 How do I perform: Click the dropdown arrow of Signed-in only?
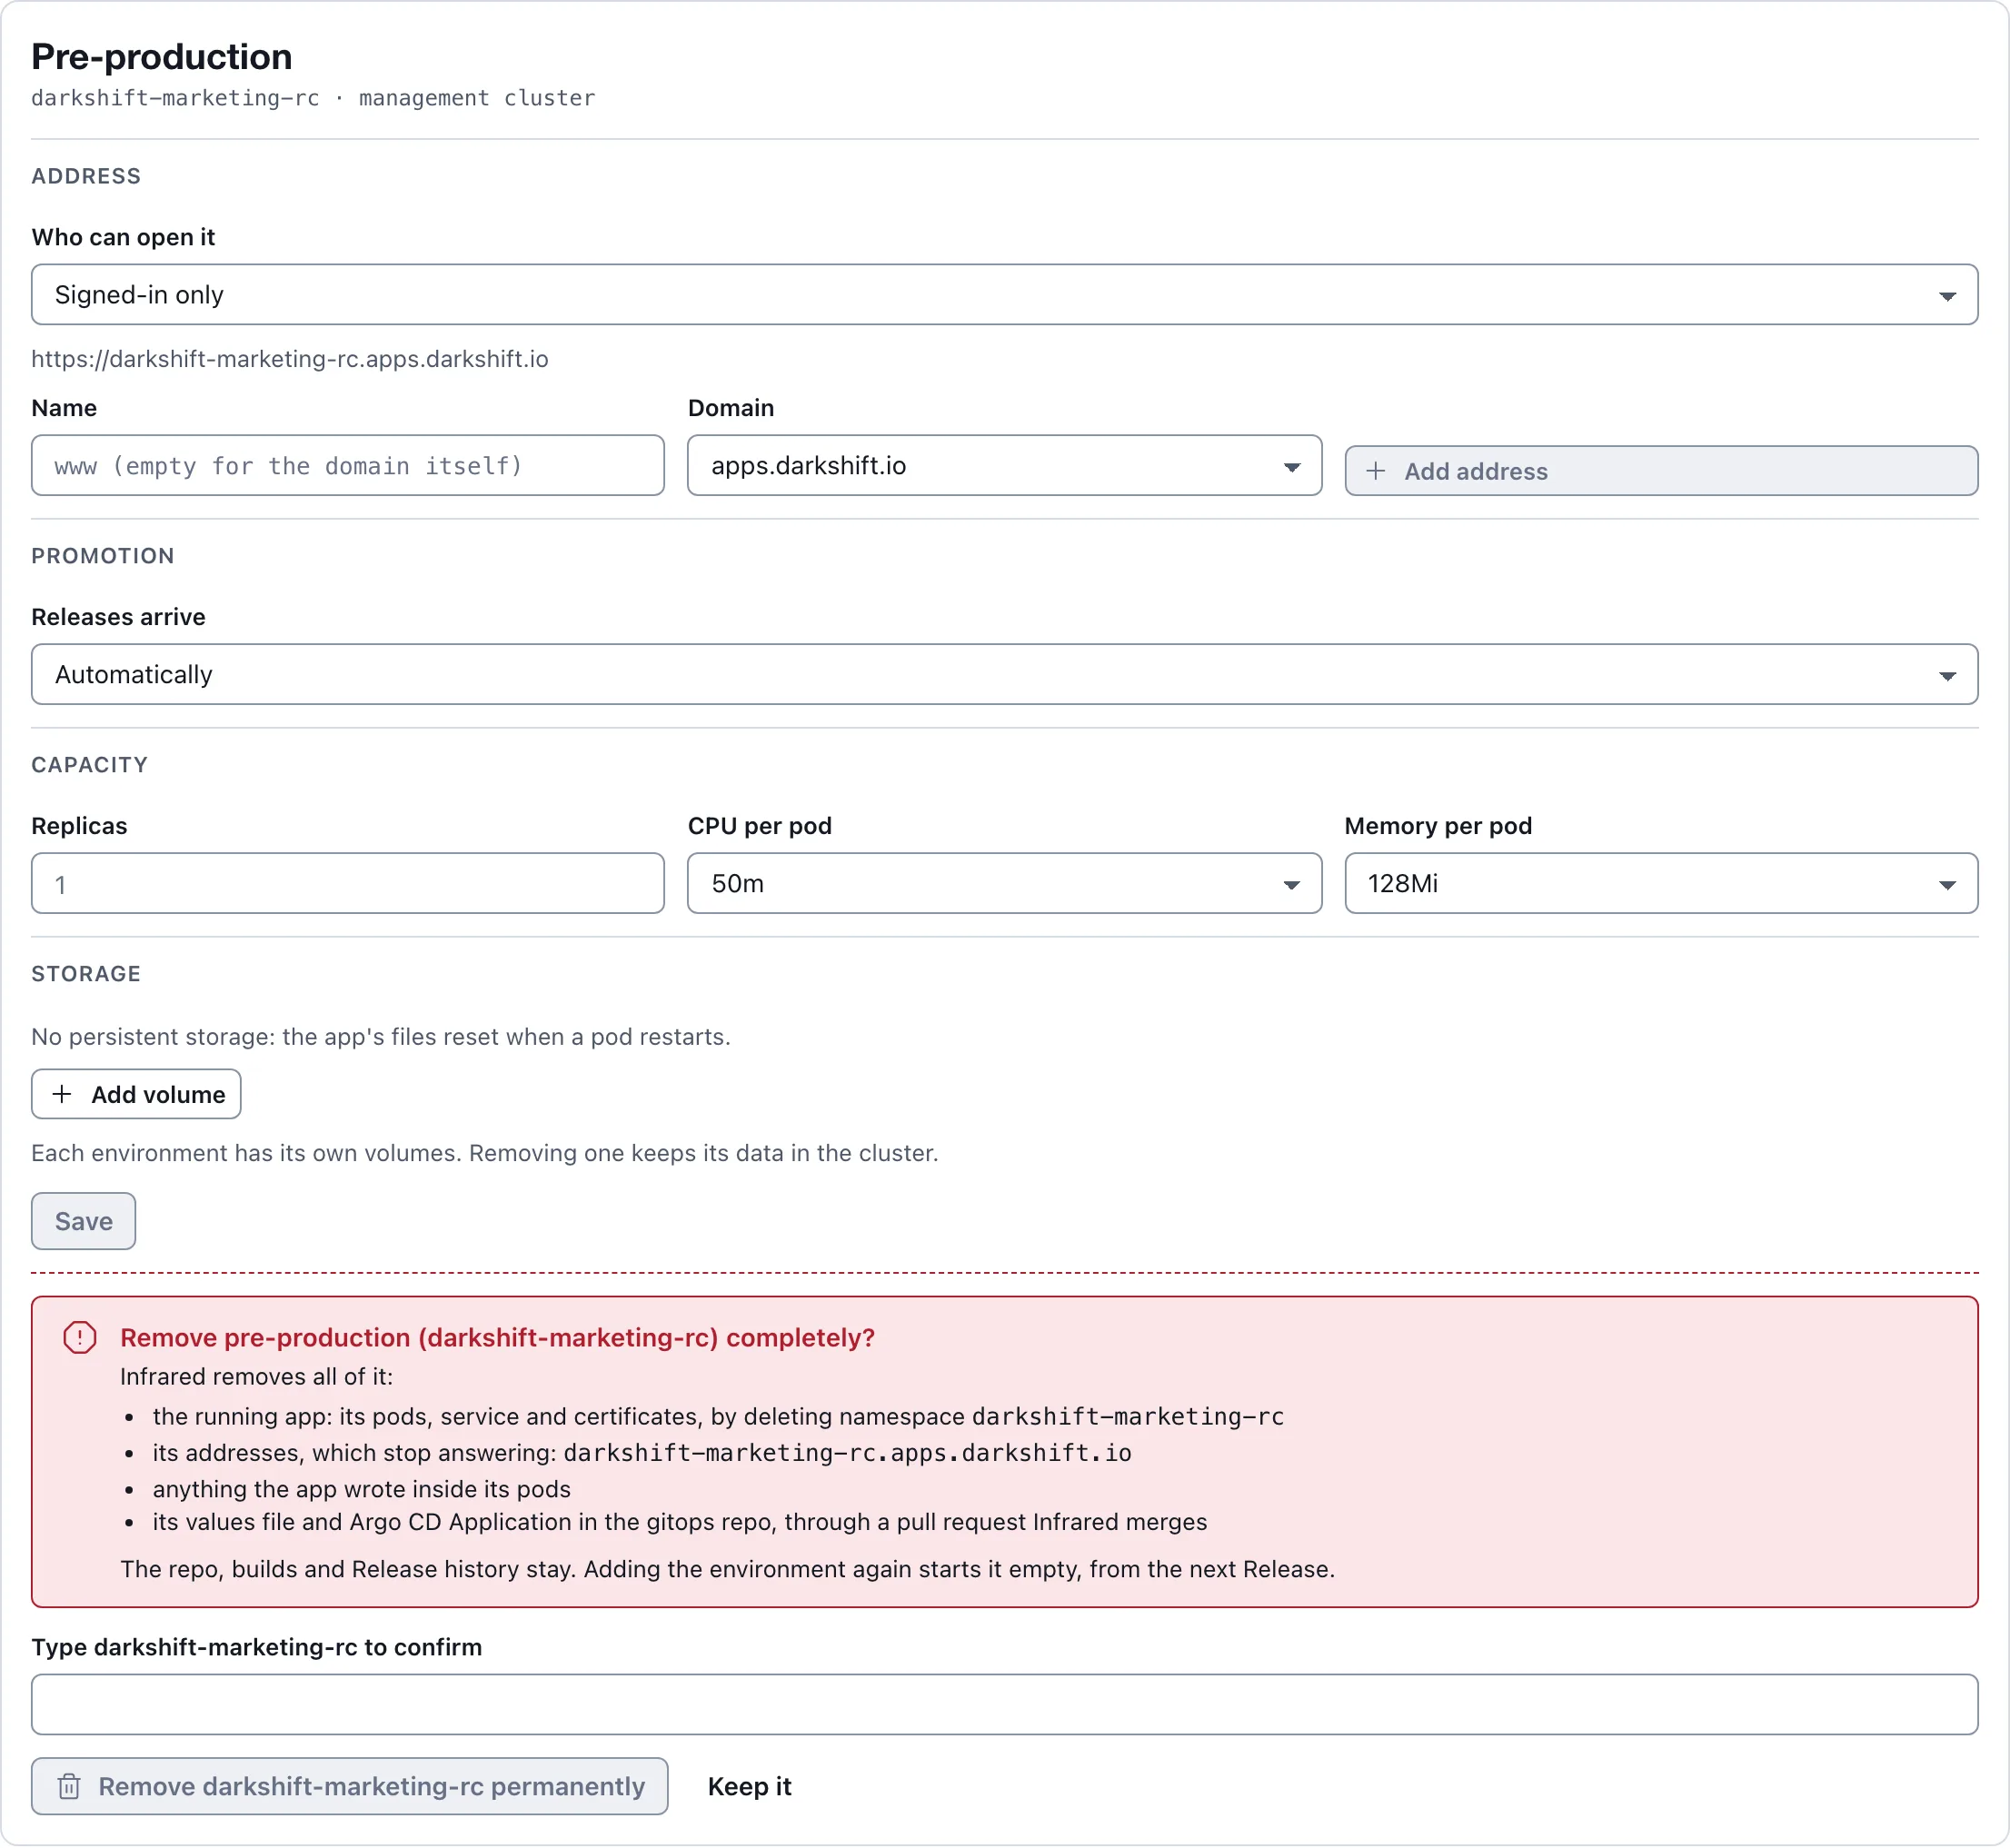tap(1946, 296)
